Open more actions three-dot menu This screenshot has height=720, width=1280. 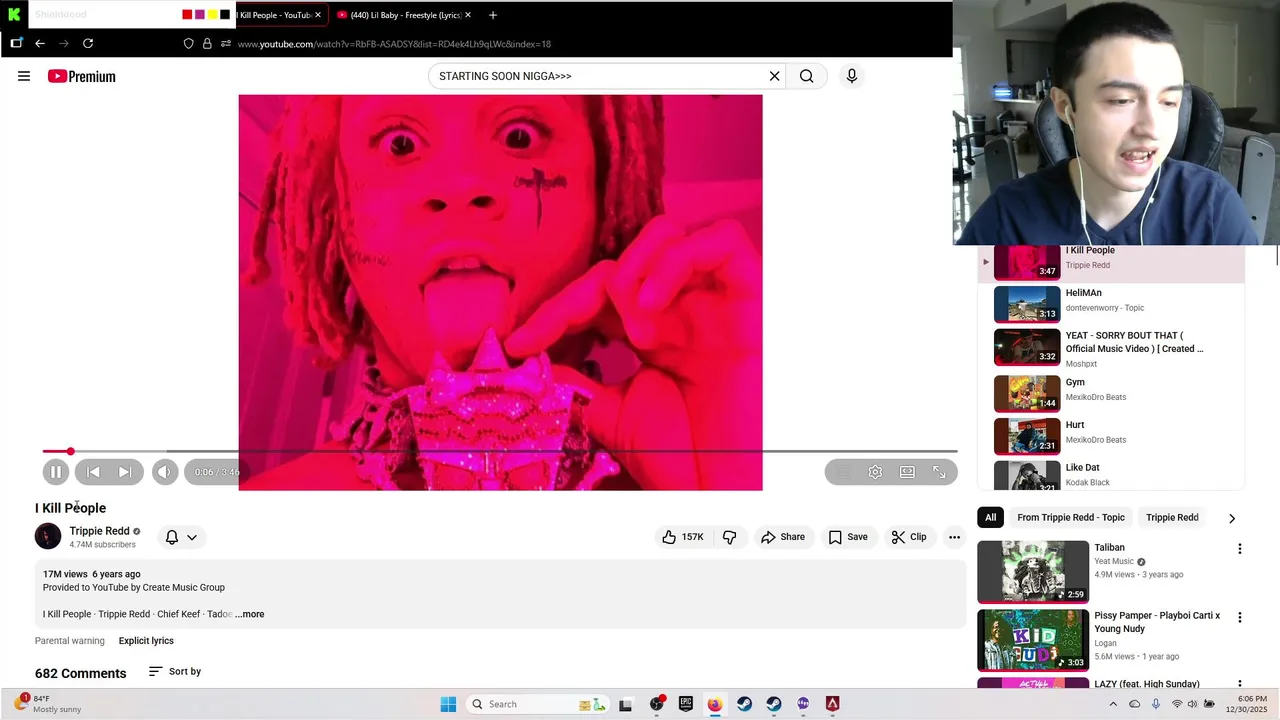point(954,537)
